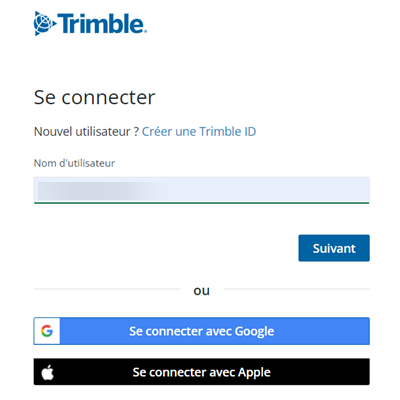Click the Trimble globe logo icon
Screen dimensions: 400x400
(x=45, y=23)
